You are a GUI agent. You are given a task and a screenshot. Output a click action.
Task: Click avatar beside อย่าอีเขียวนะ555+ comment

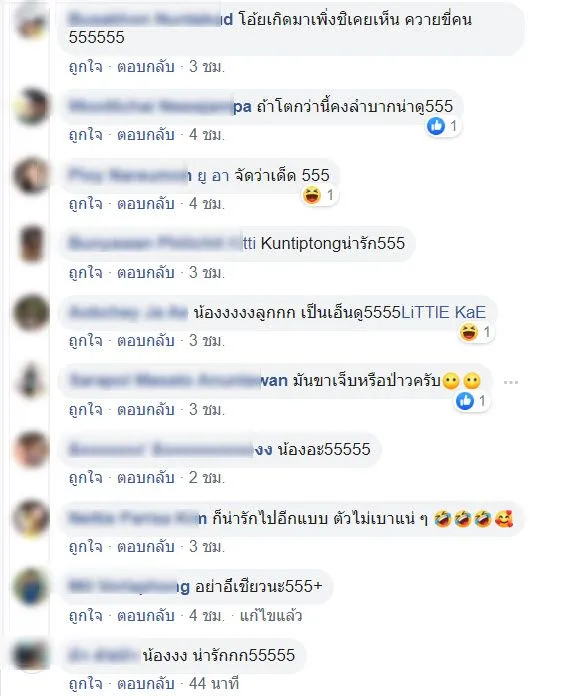(x=31, y=586)
